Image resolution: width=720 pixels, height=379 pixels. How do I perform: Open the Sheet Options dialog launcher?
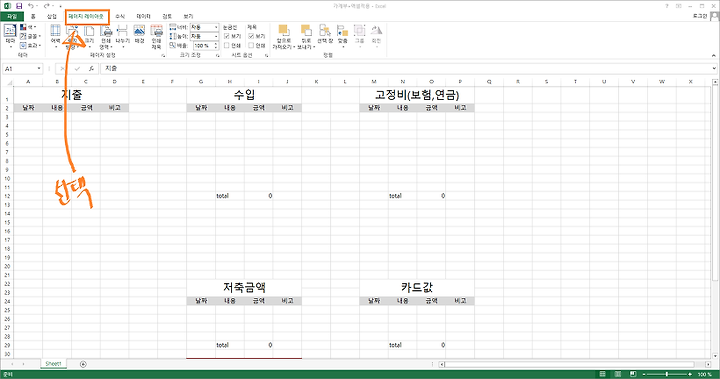[266, 56]
